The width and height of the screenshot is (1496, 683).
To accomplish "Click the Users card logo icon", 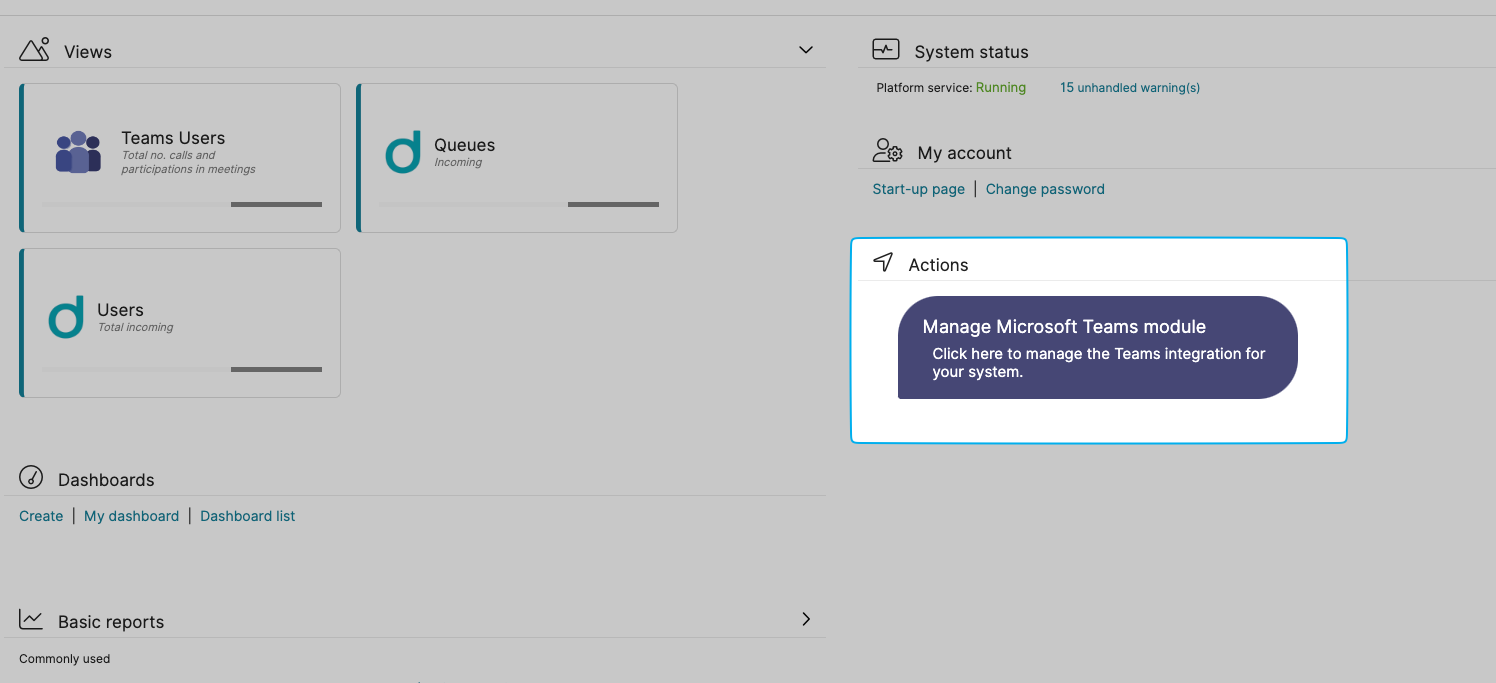I will pos(66,318).
